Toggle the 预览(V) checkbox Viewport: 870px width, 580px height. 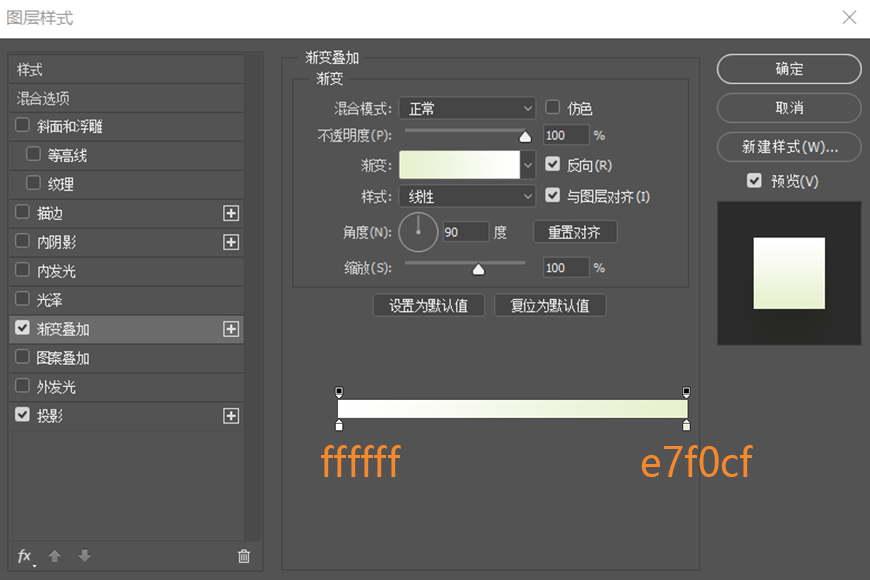tap(754, 180)
